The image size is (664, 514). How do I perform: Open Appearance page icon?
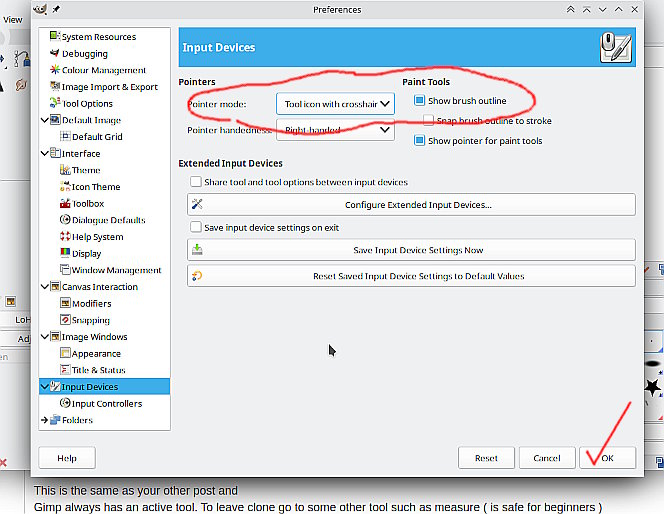tap(65, 353)
